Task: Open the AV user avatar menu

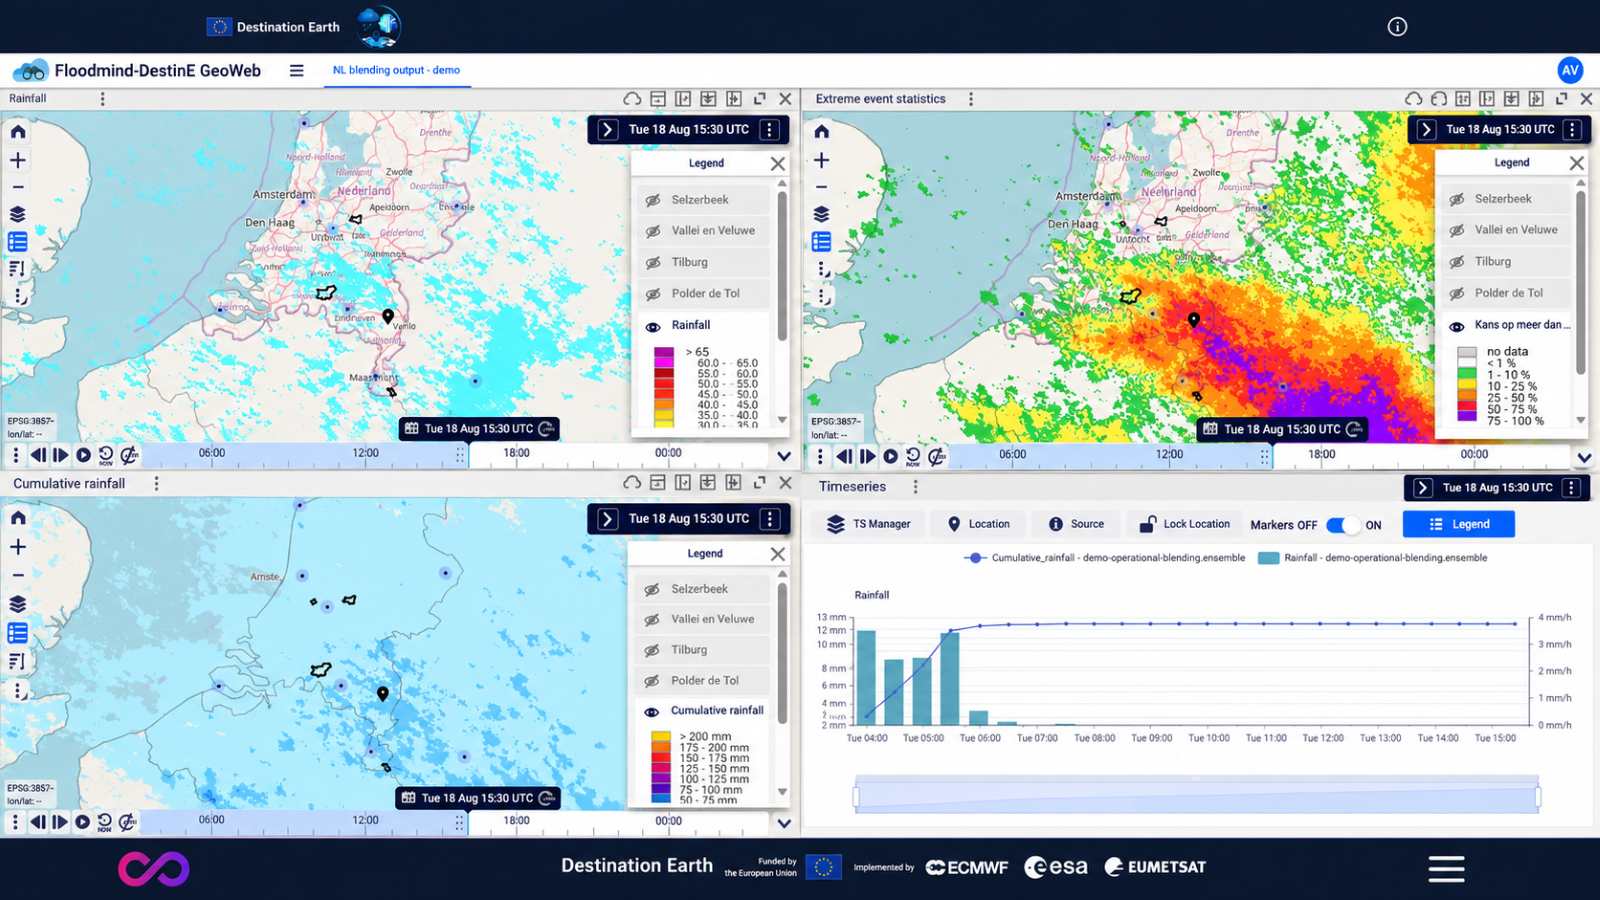Action: [x=1570, y=70]
